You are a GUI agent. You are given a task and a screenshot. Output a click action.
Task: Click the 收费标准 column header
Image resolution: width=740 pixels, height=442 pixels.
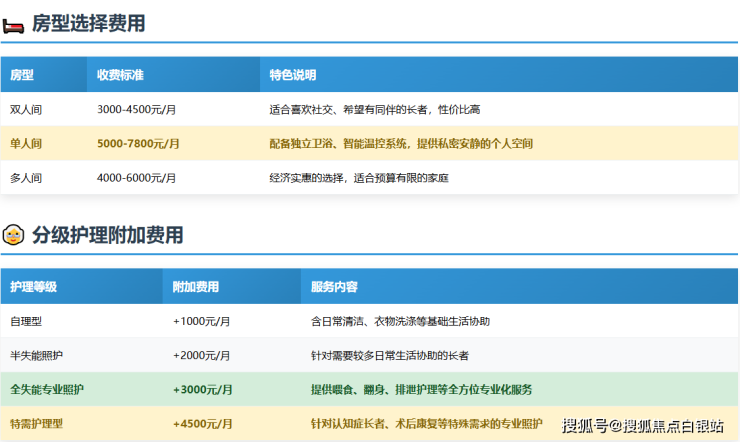pos(120,75)
